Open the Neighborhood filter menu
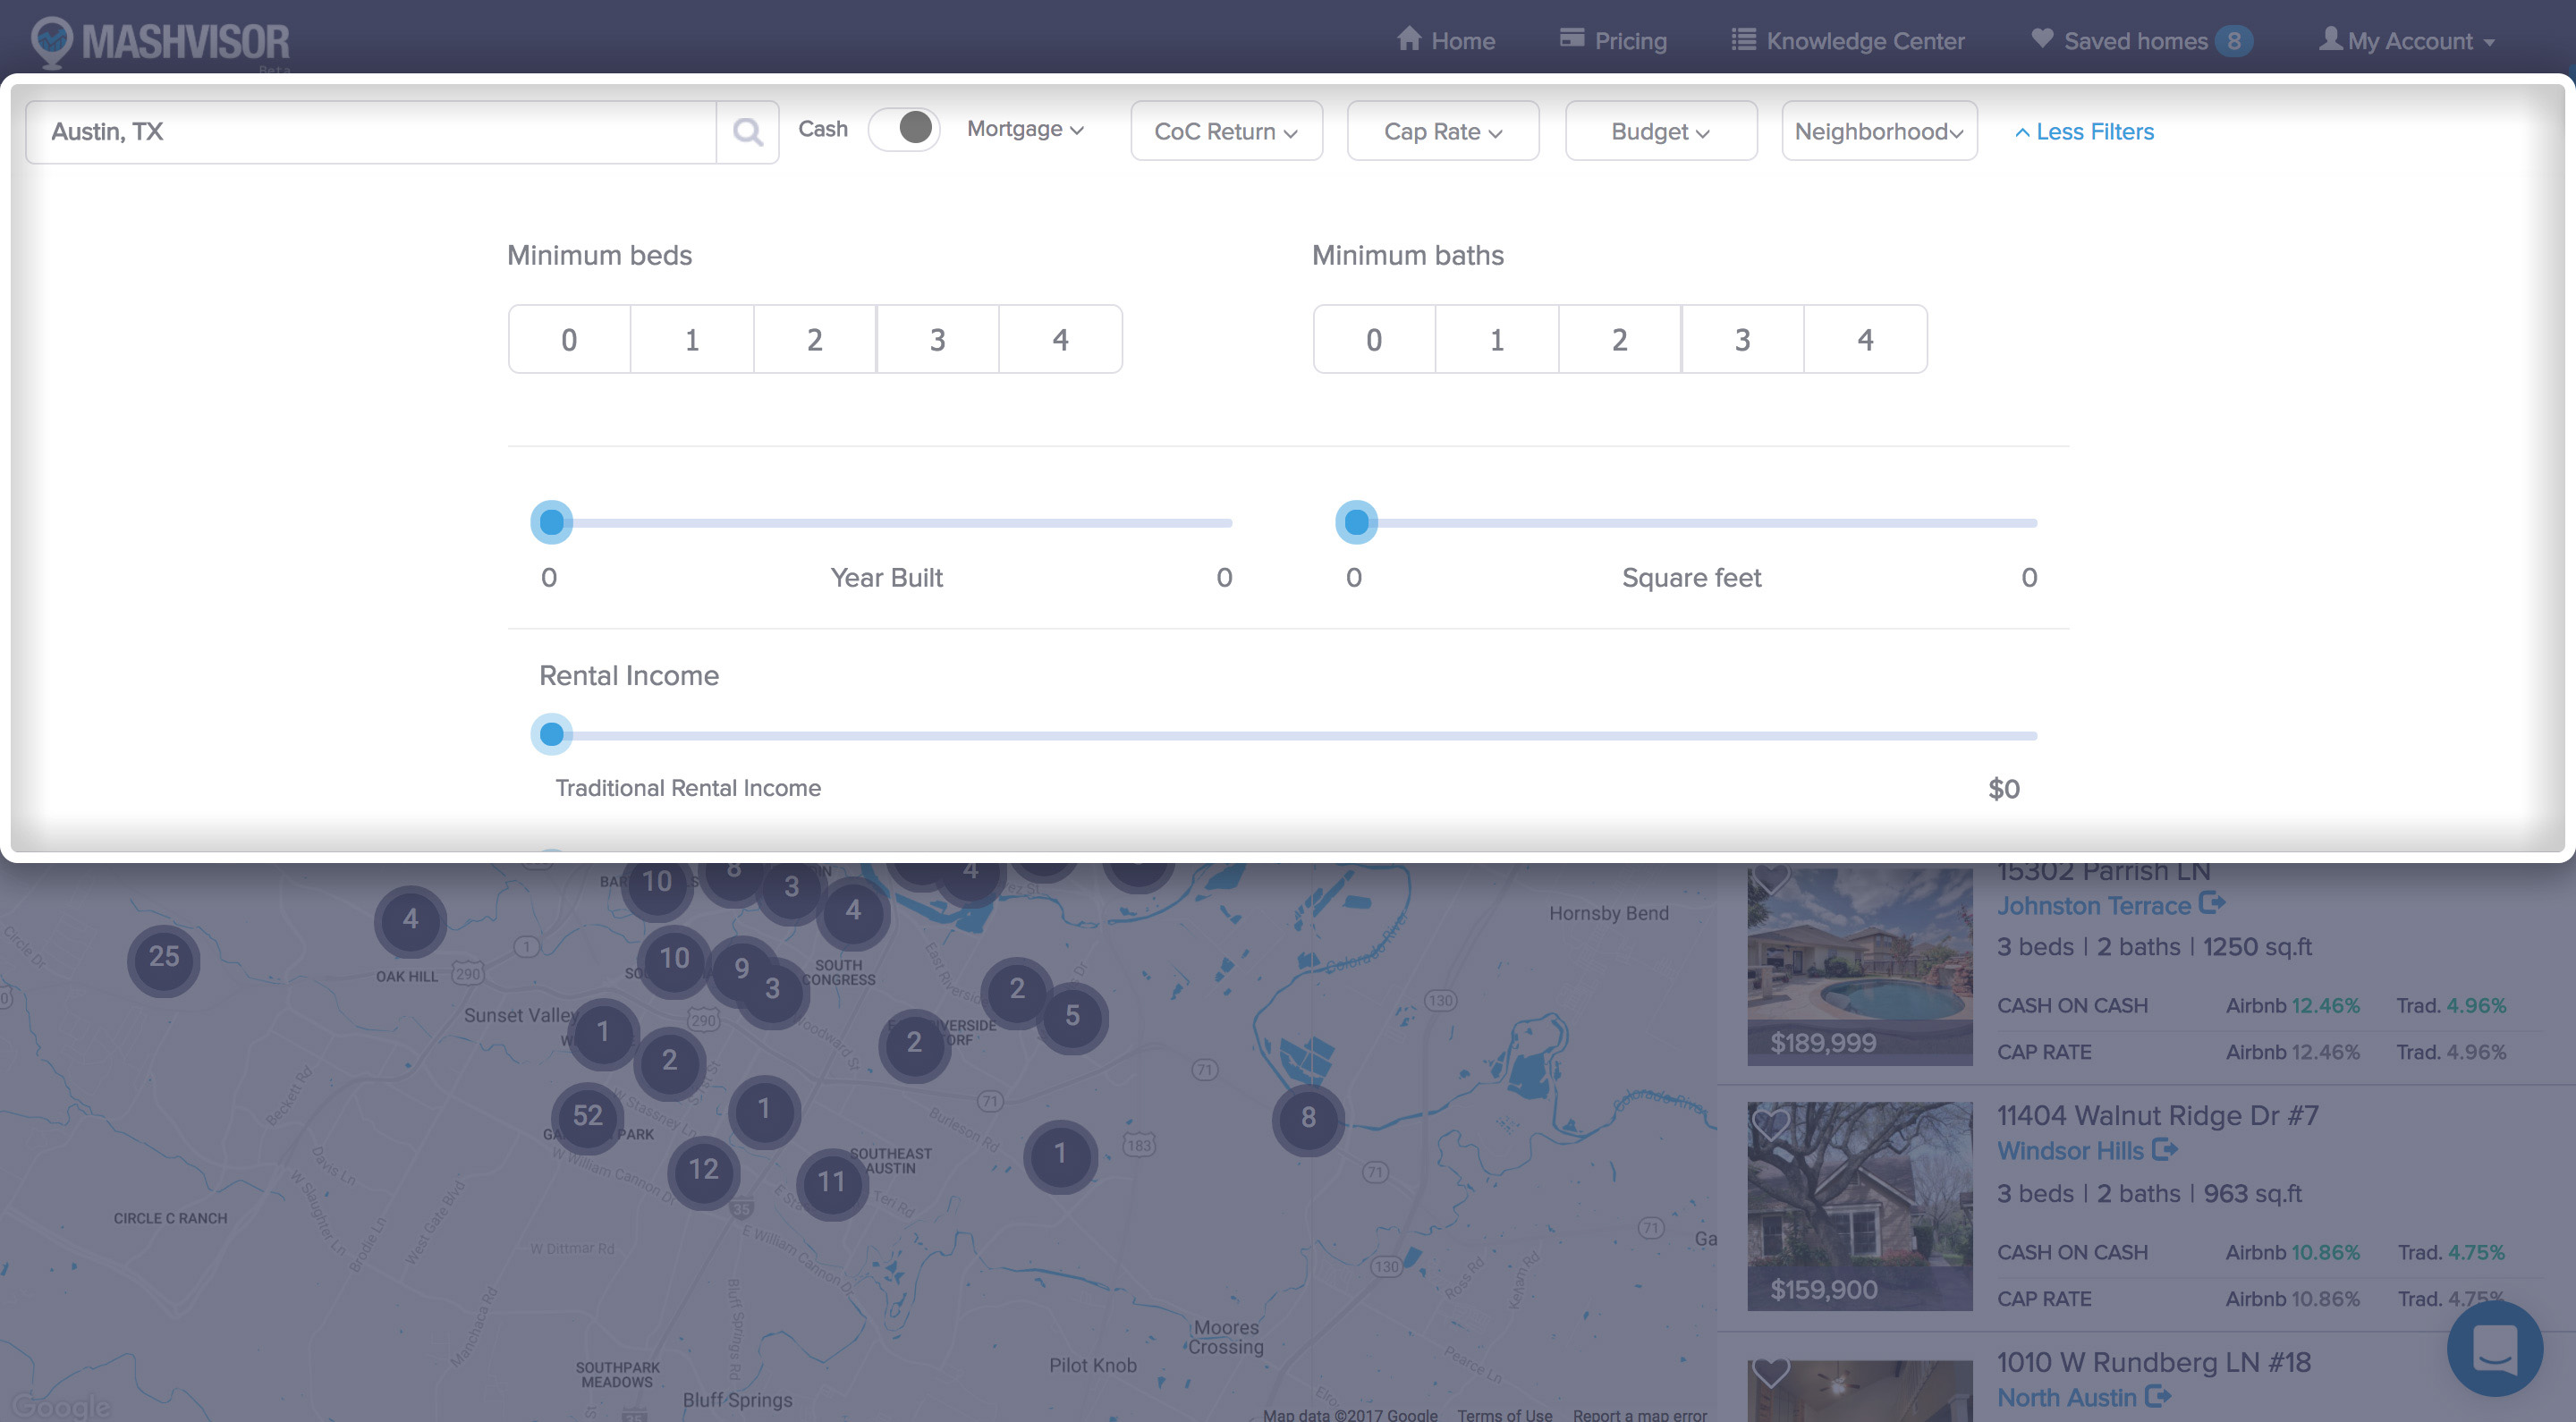 (x=1879, y=131)
